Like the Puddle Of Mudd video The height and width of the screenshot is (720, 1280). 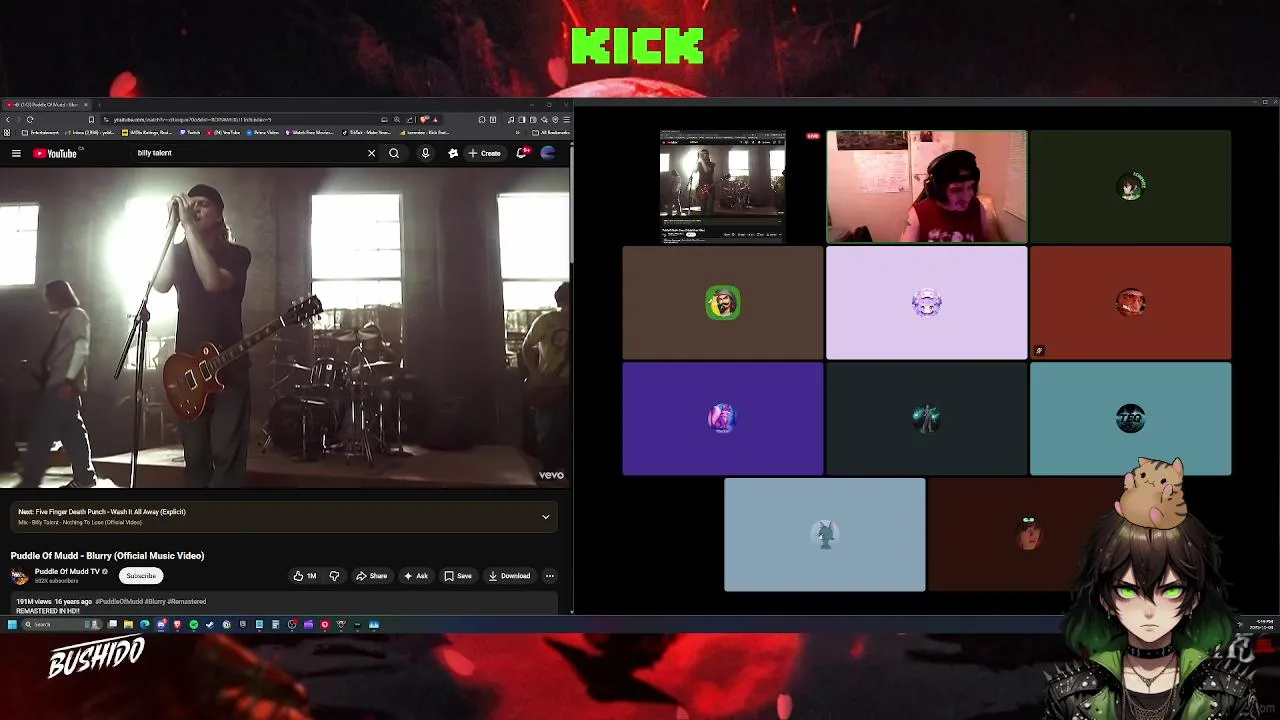(304, 576)
